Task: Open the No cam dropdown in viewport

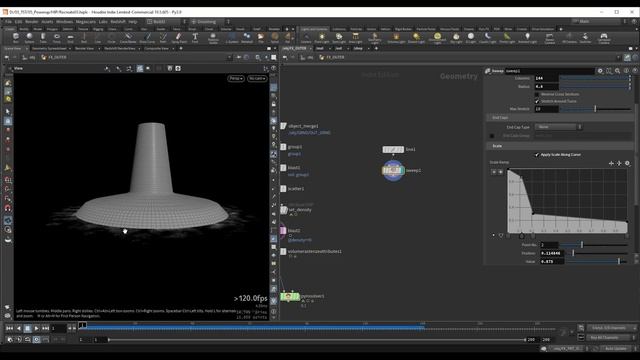Action: coord(257,78)
